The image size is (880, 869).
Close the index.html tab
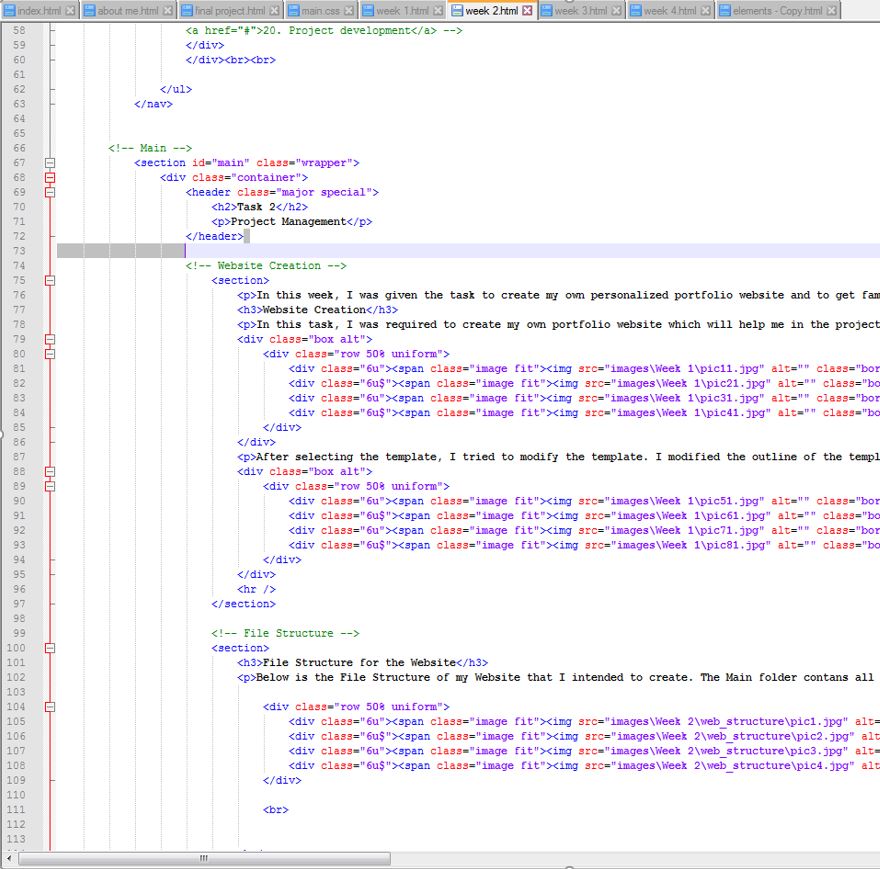[70, 11]
